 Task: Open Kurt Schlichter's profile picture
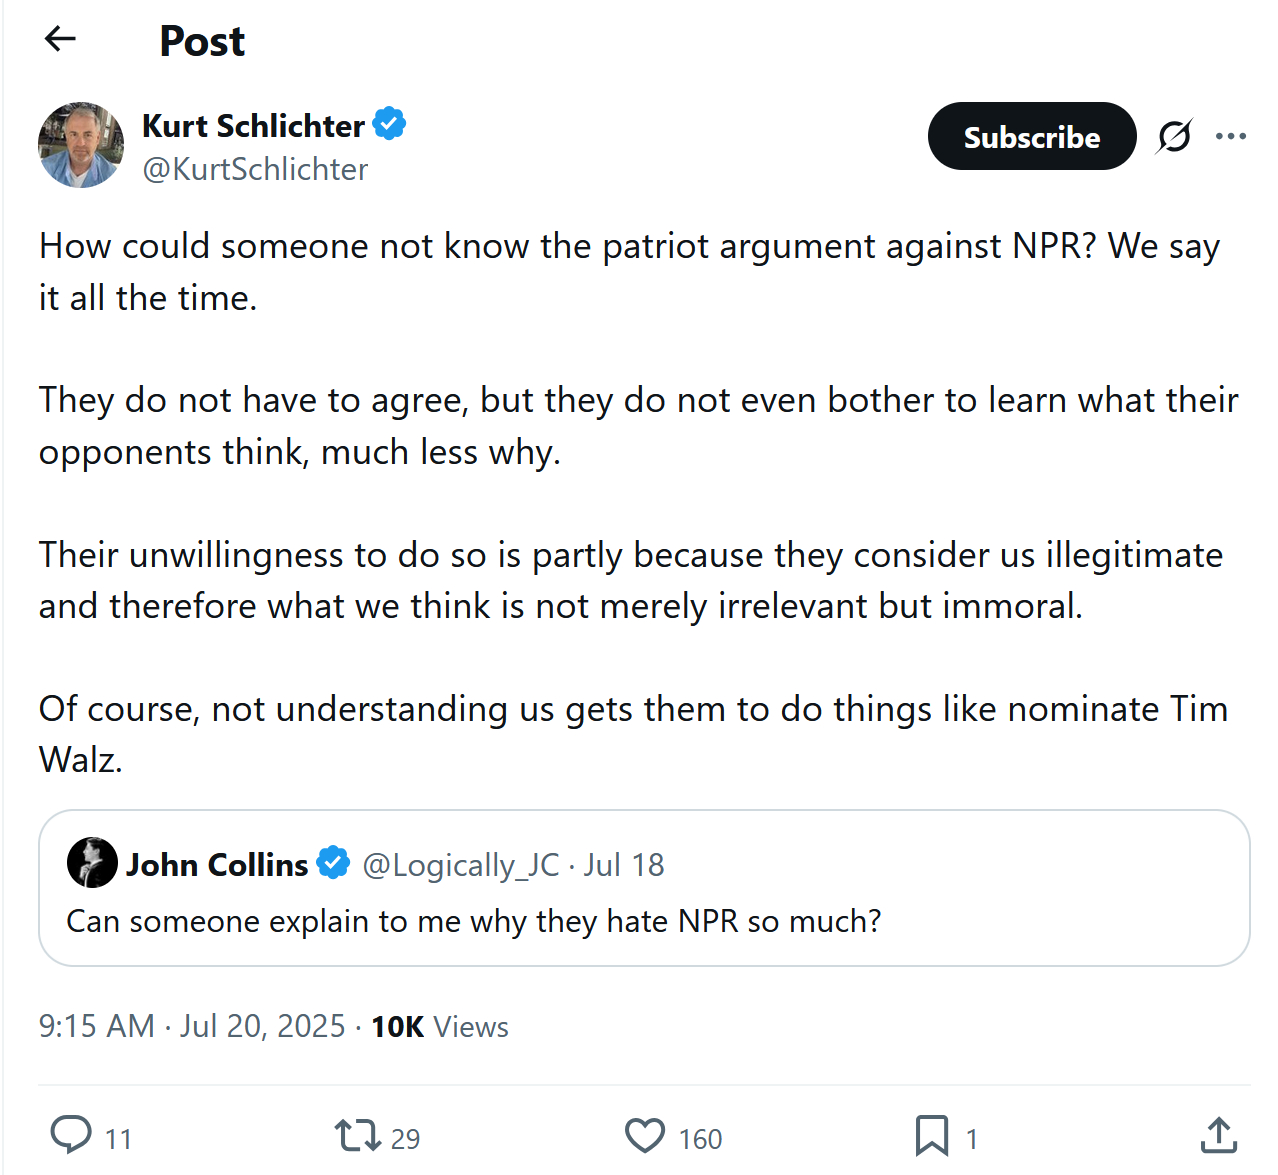pos(81,145)
